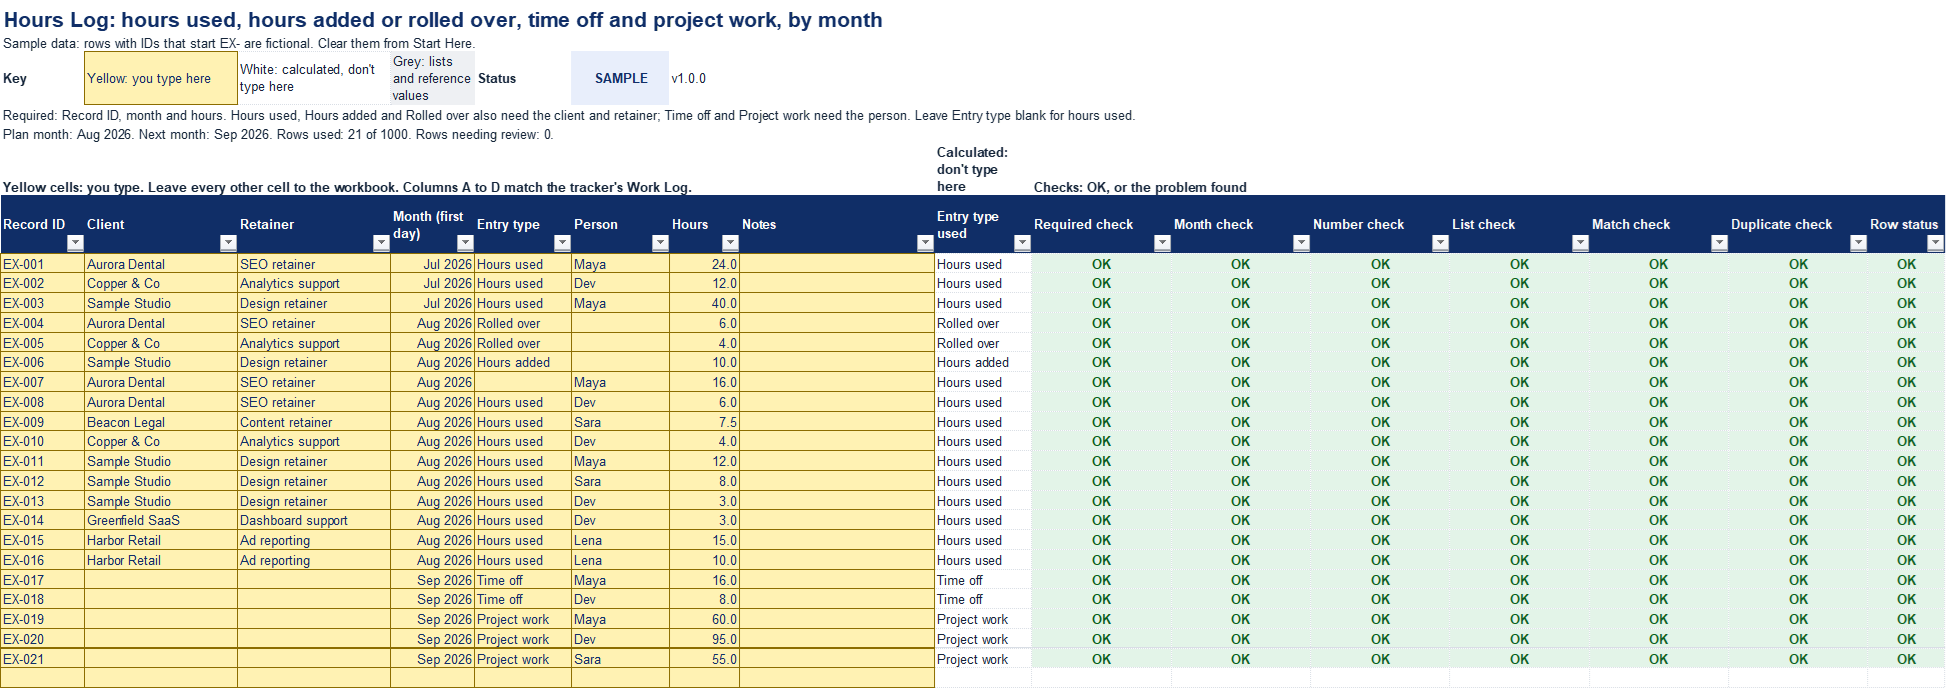This screenshot has width=1953, height=696.
Task: Select Entry type 'Project work' in row EX-020
Action: (523, 639)
